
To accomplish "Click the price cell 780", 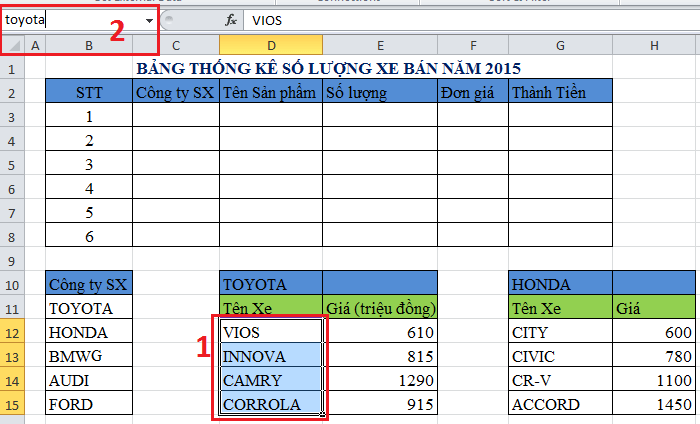I will click(654, 356).
